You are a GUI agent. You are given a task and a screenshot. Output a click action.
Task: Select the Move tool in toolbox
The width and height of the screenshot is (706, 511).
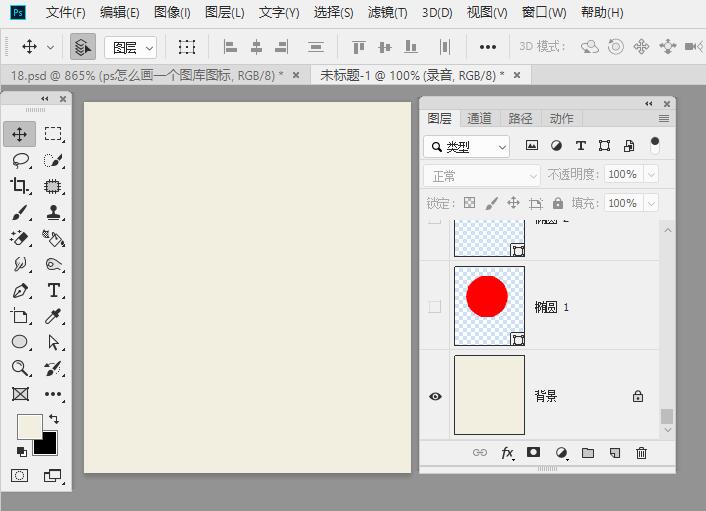pos(19,134)
